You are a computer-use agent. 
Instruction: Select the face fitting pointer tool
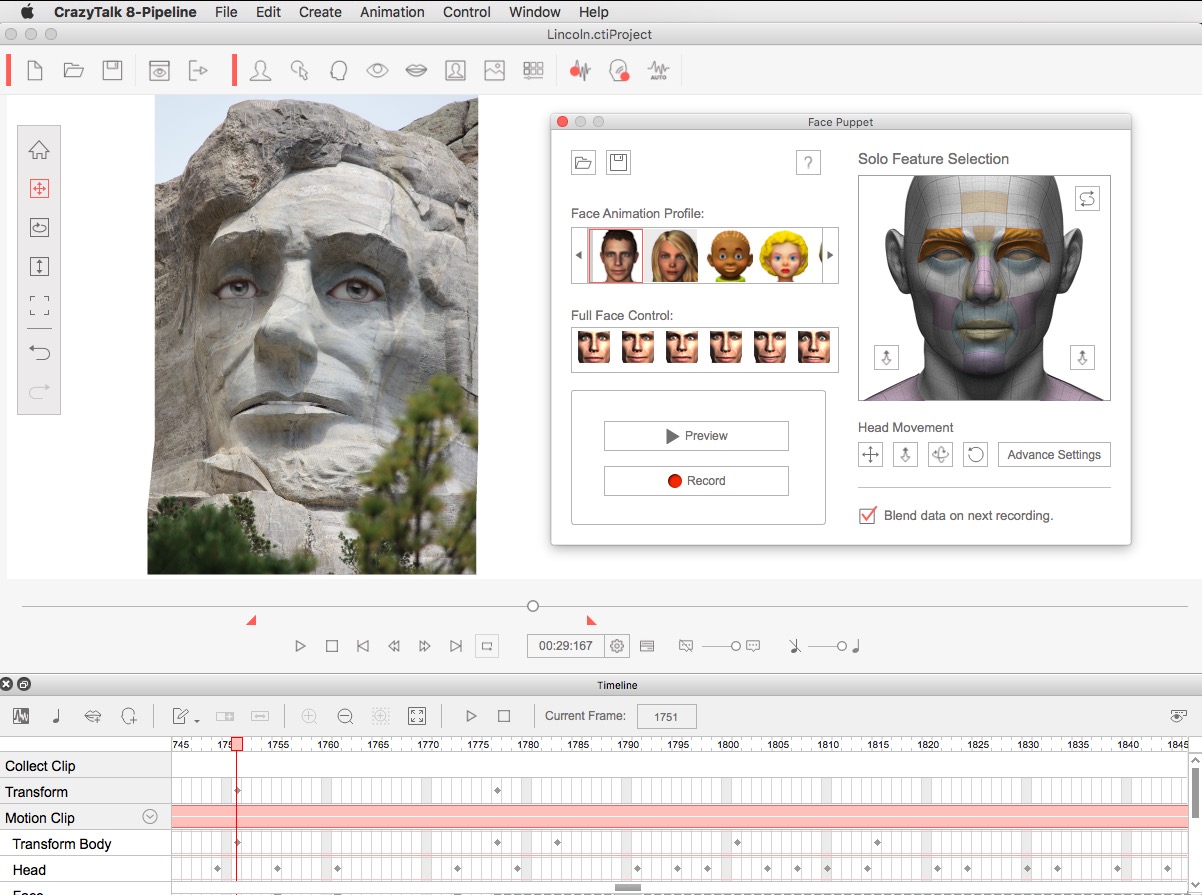click(x=299, y=71)
